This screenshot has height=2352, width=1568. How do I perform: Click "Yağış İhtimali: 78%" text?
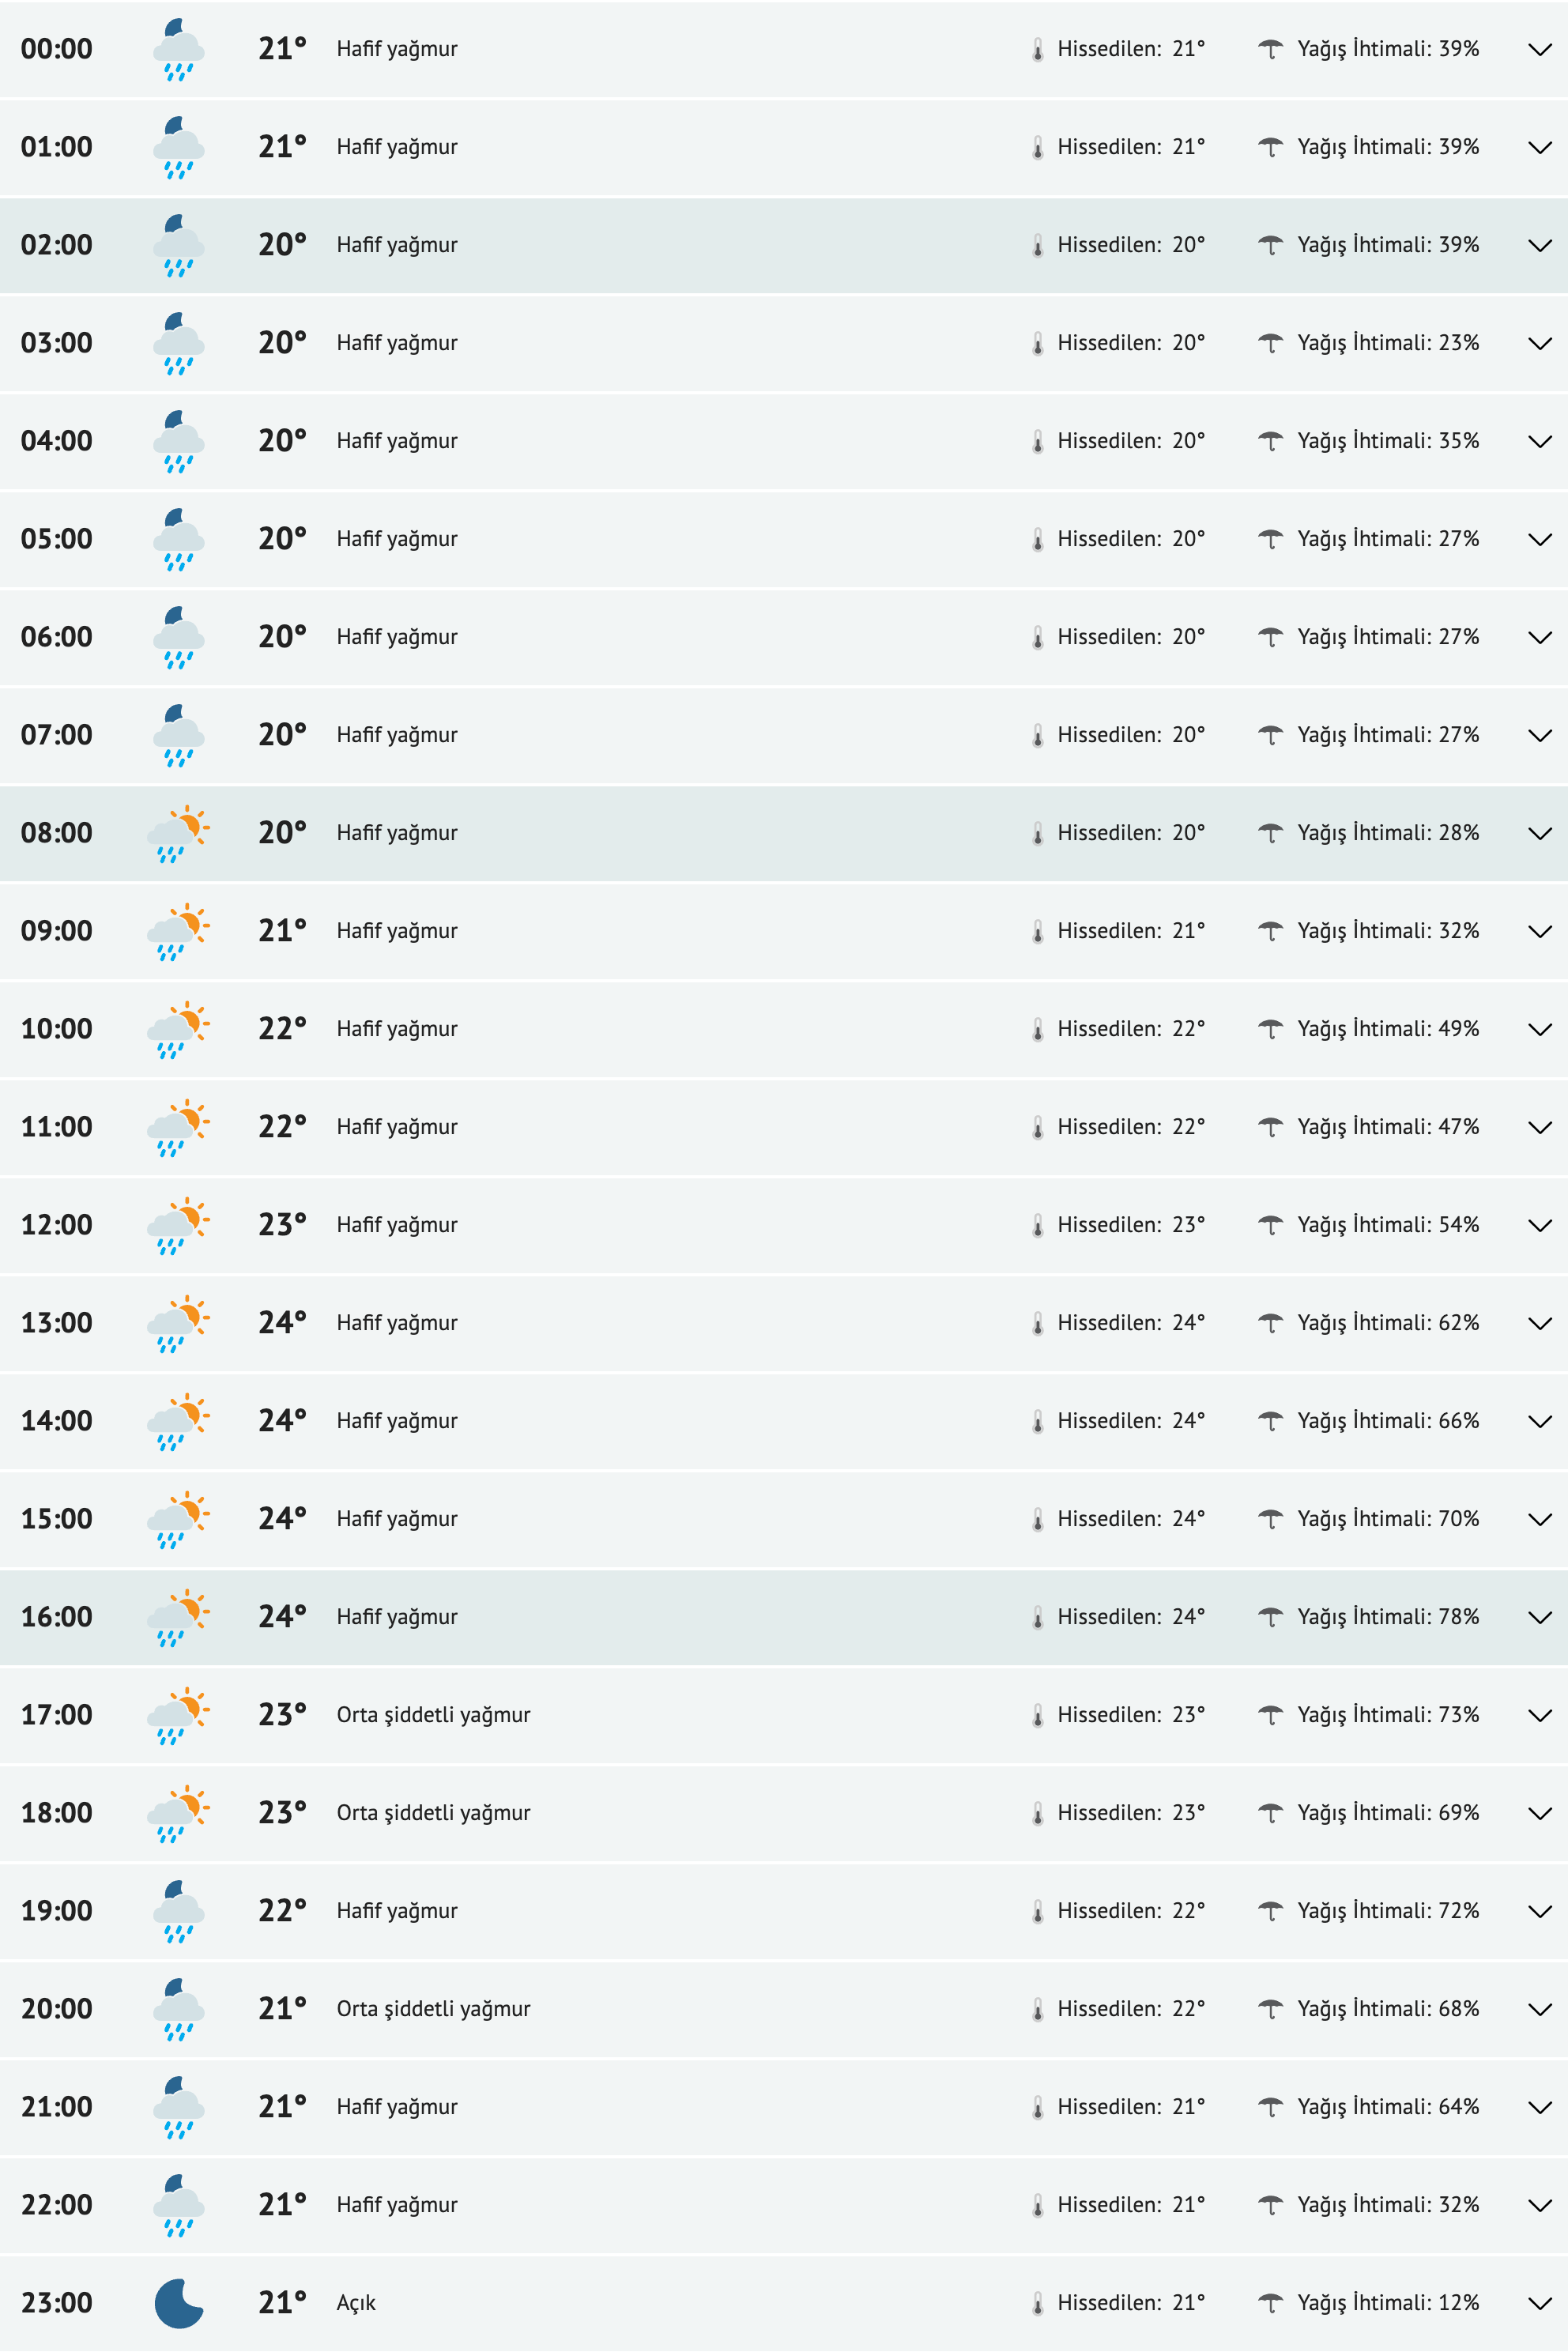pyautogui.click(x=1388, y=1617)
